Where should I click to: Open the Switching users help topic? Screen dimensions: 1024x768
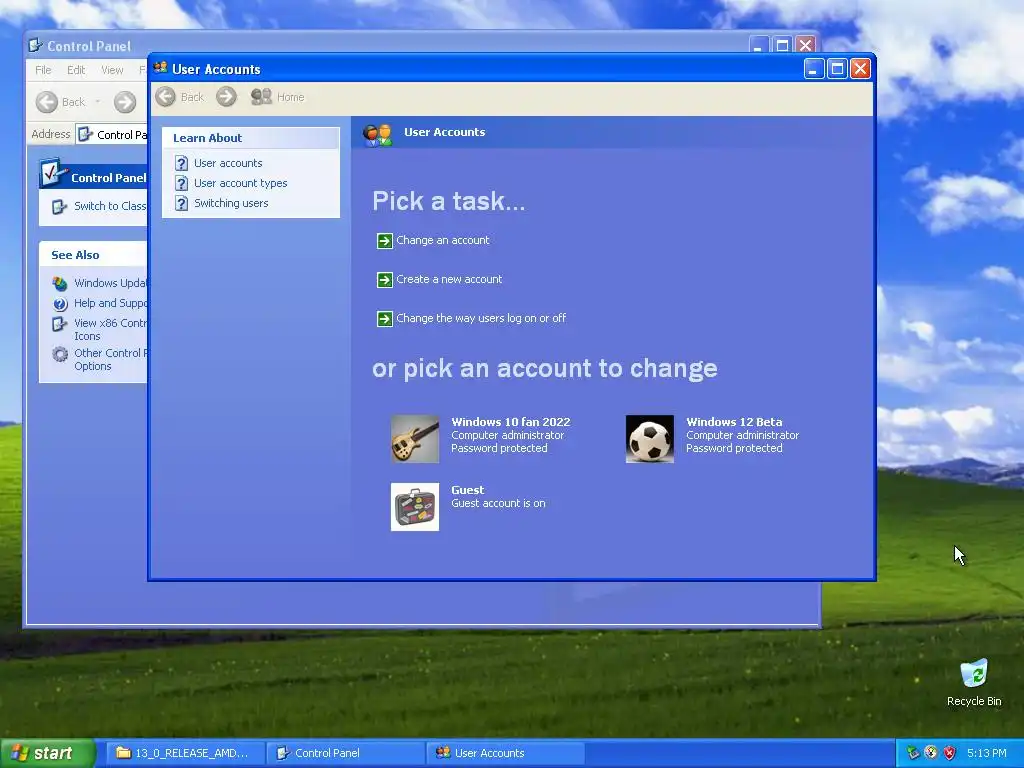[231, 203]
